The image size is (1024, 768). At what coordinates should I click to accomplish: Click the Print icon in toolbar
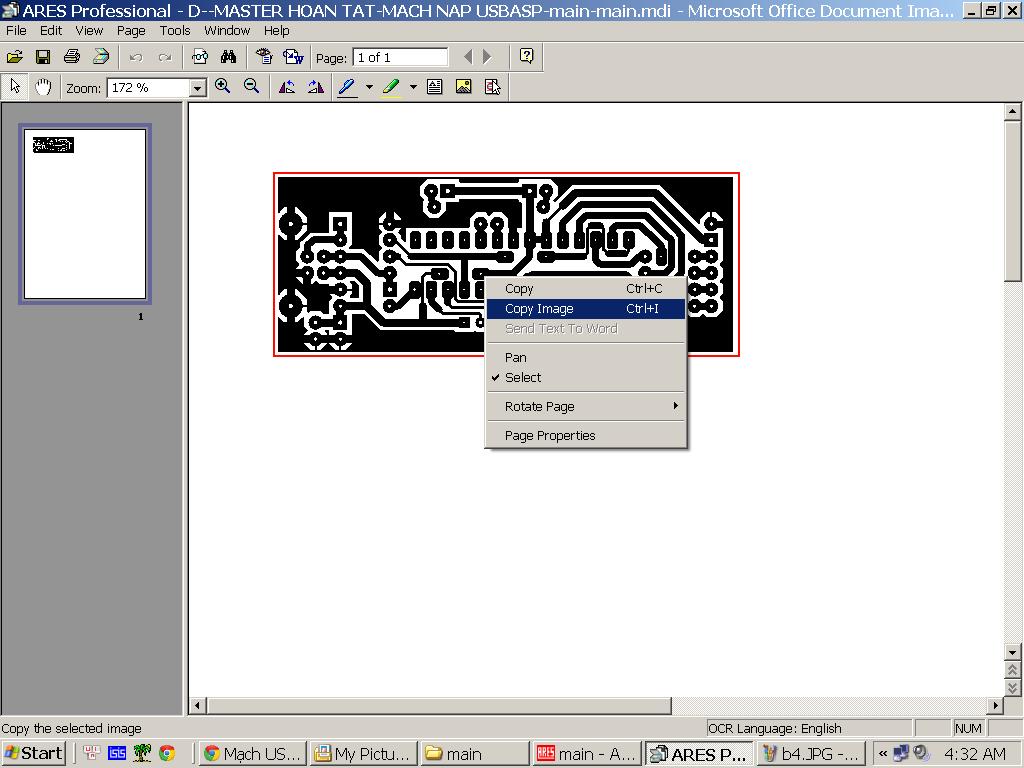tap(72, 57)
